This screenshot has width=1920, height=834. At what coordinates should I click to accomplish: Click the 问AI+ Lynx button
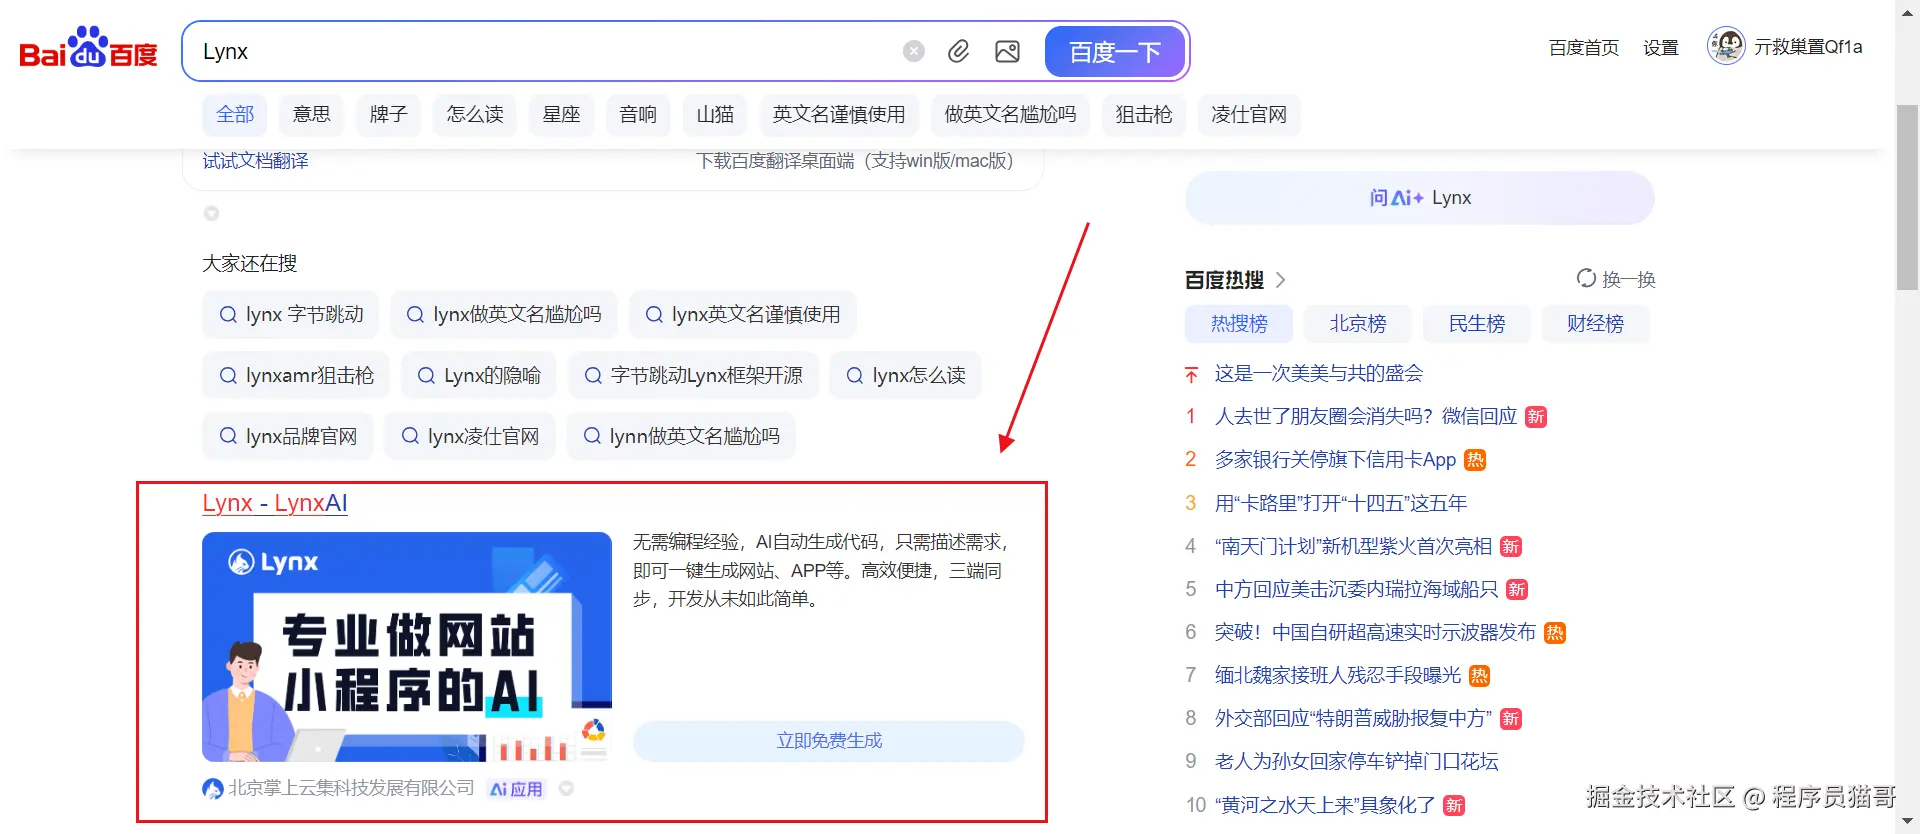(1420, 198)
